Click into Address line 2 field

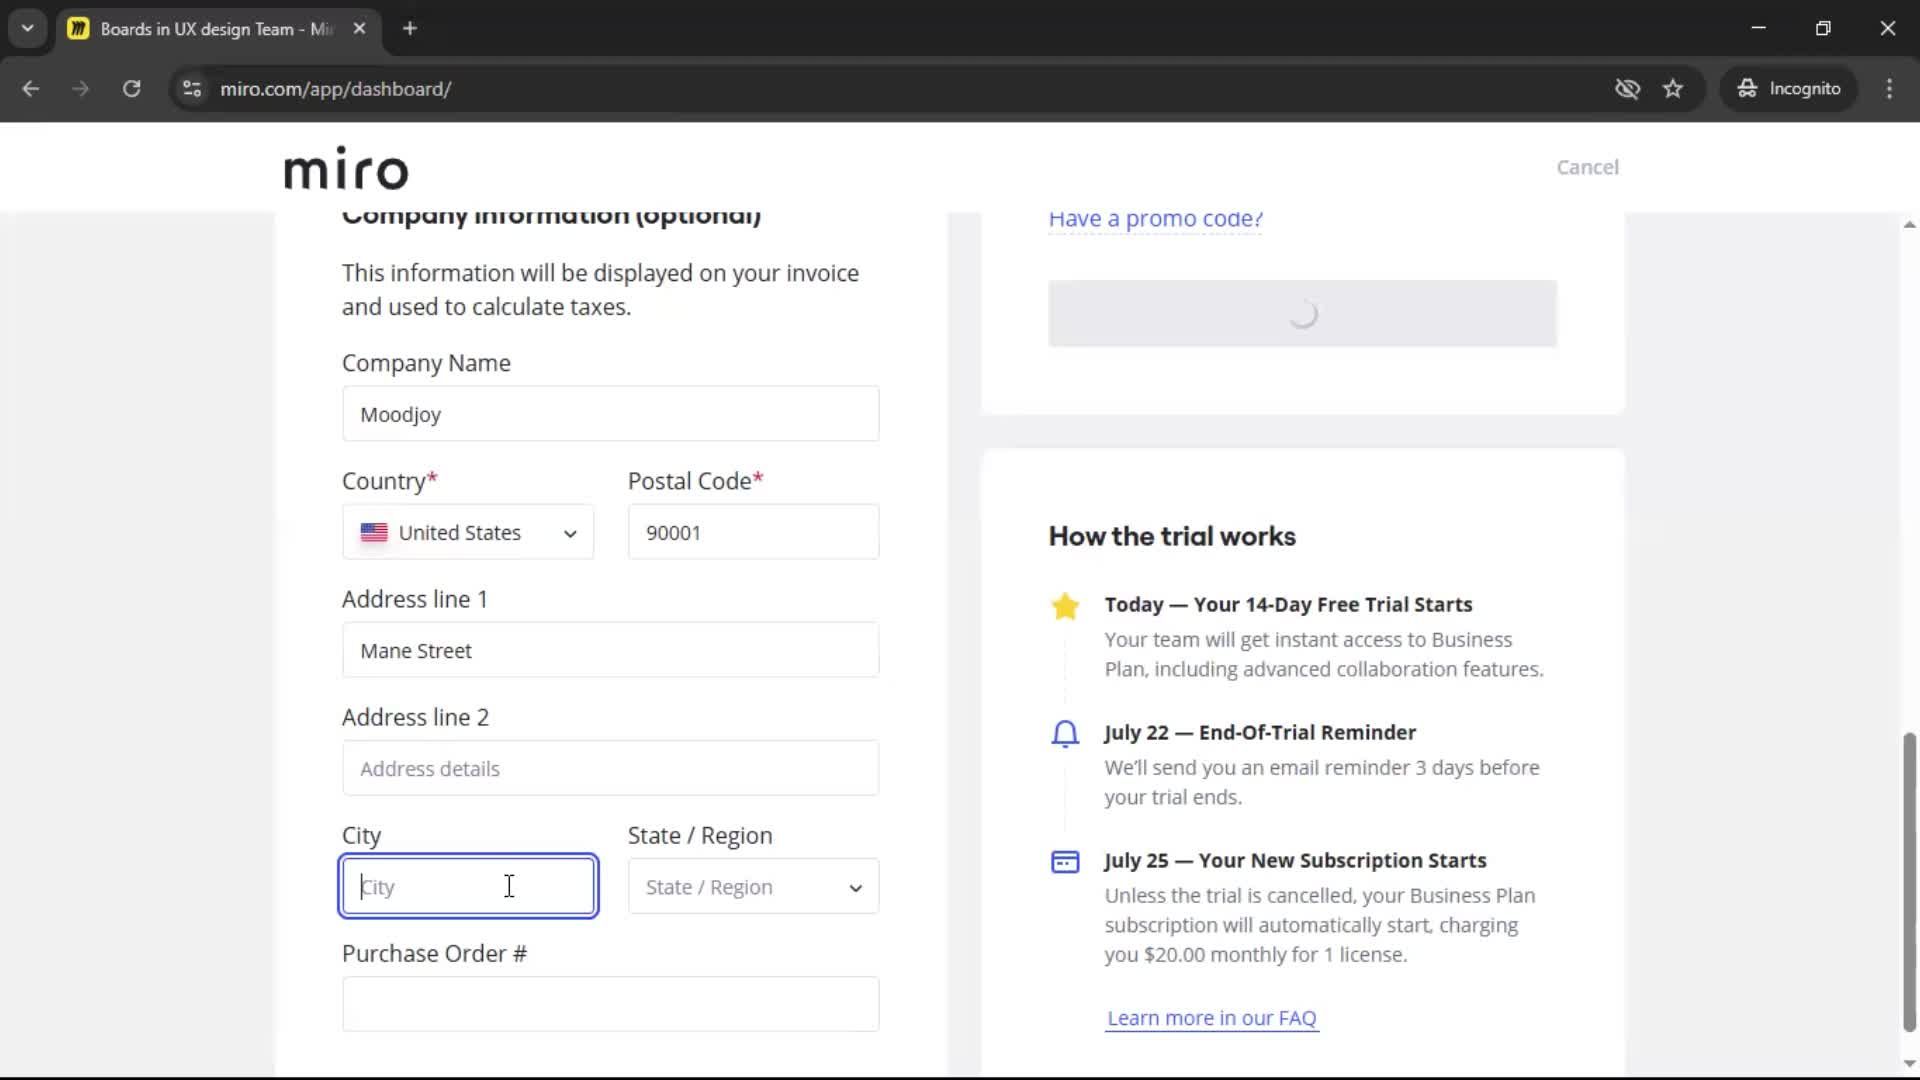(610, 768)
